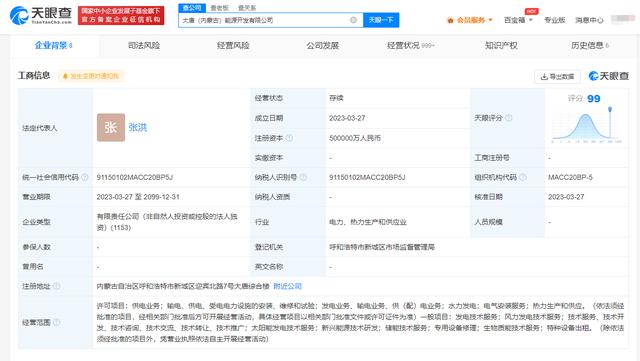Open the 张 legal representative avatar
Viewport: 640px width, 361px height.
[111, 127]
